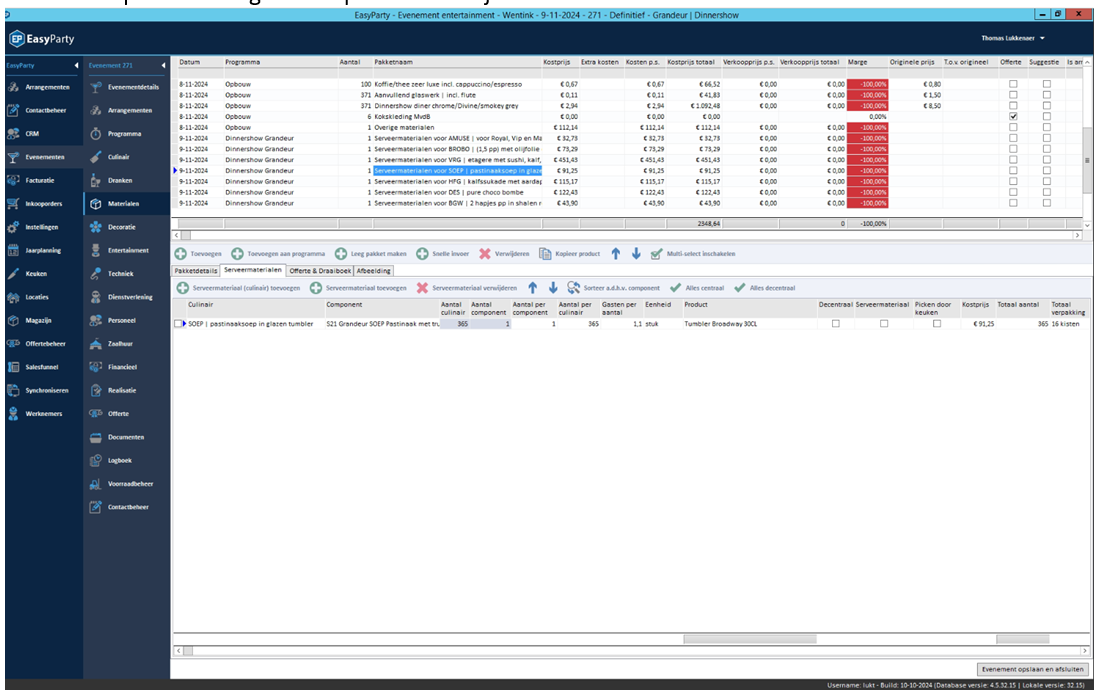Toggle Decentraal checkbox for Tumbler Broadway row
The image size is (1100, 695).
point(835,324)
